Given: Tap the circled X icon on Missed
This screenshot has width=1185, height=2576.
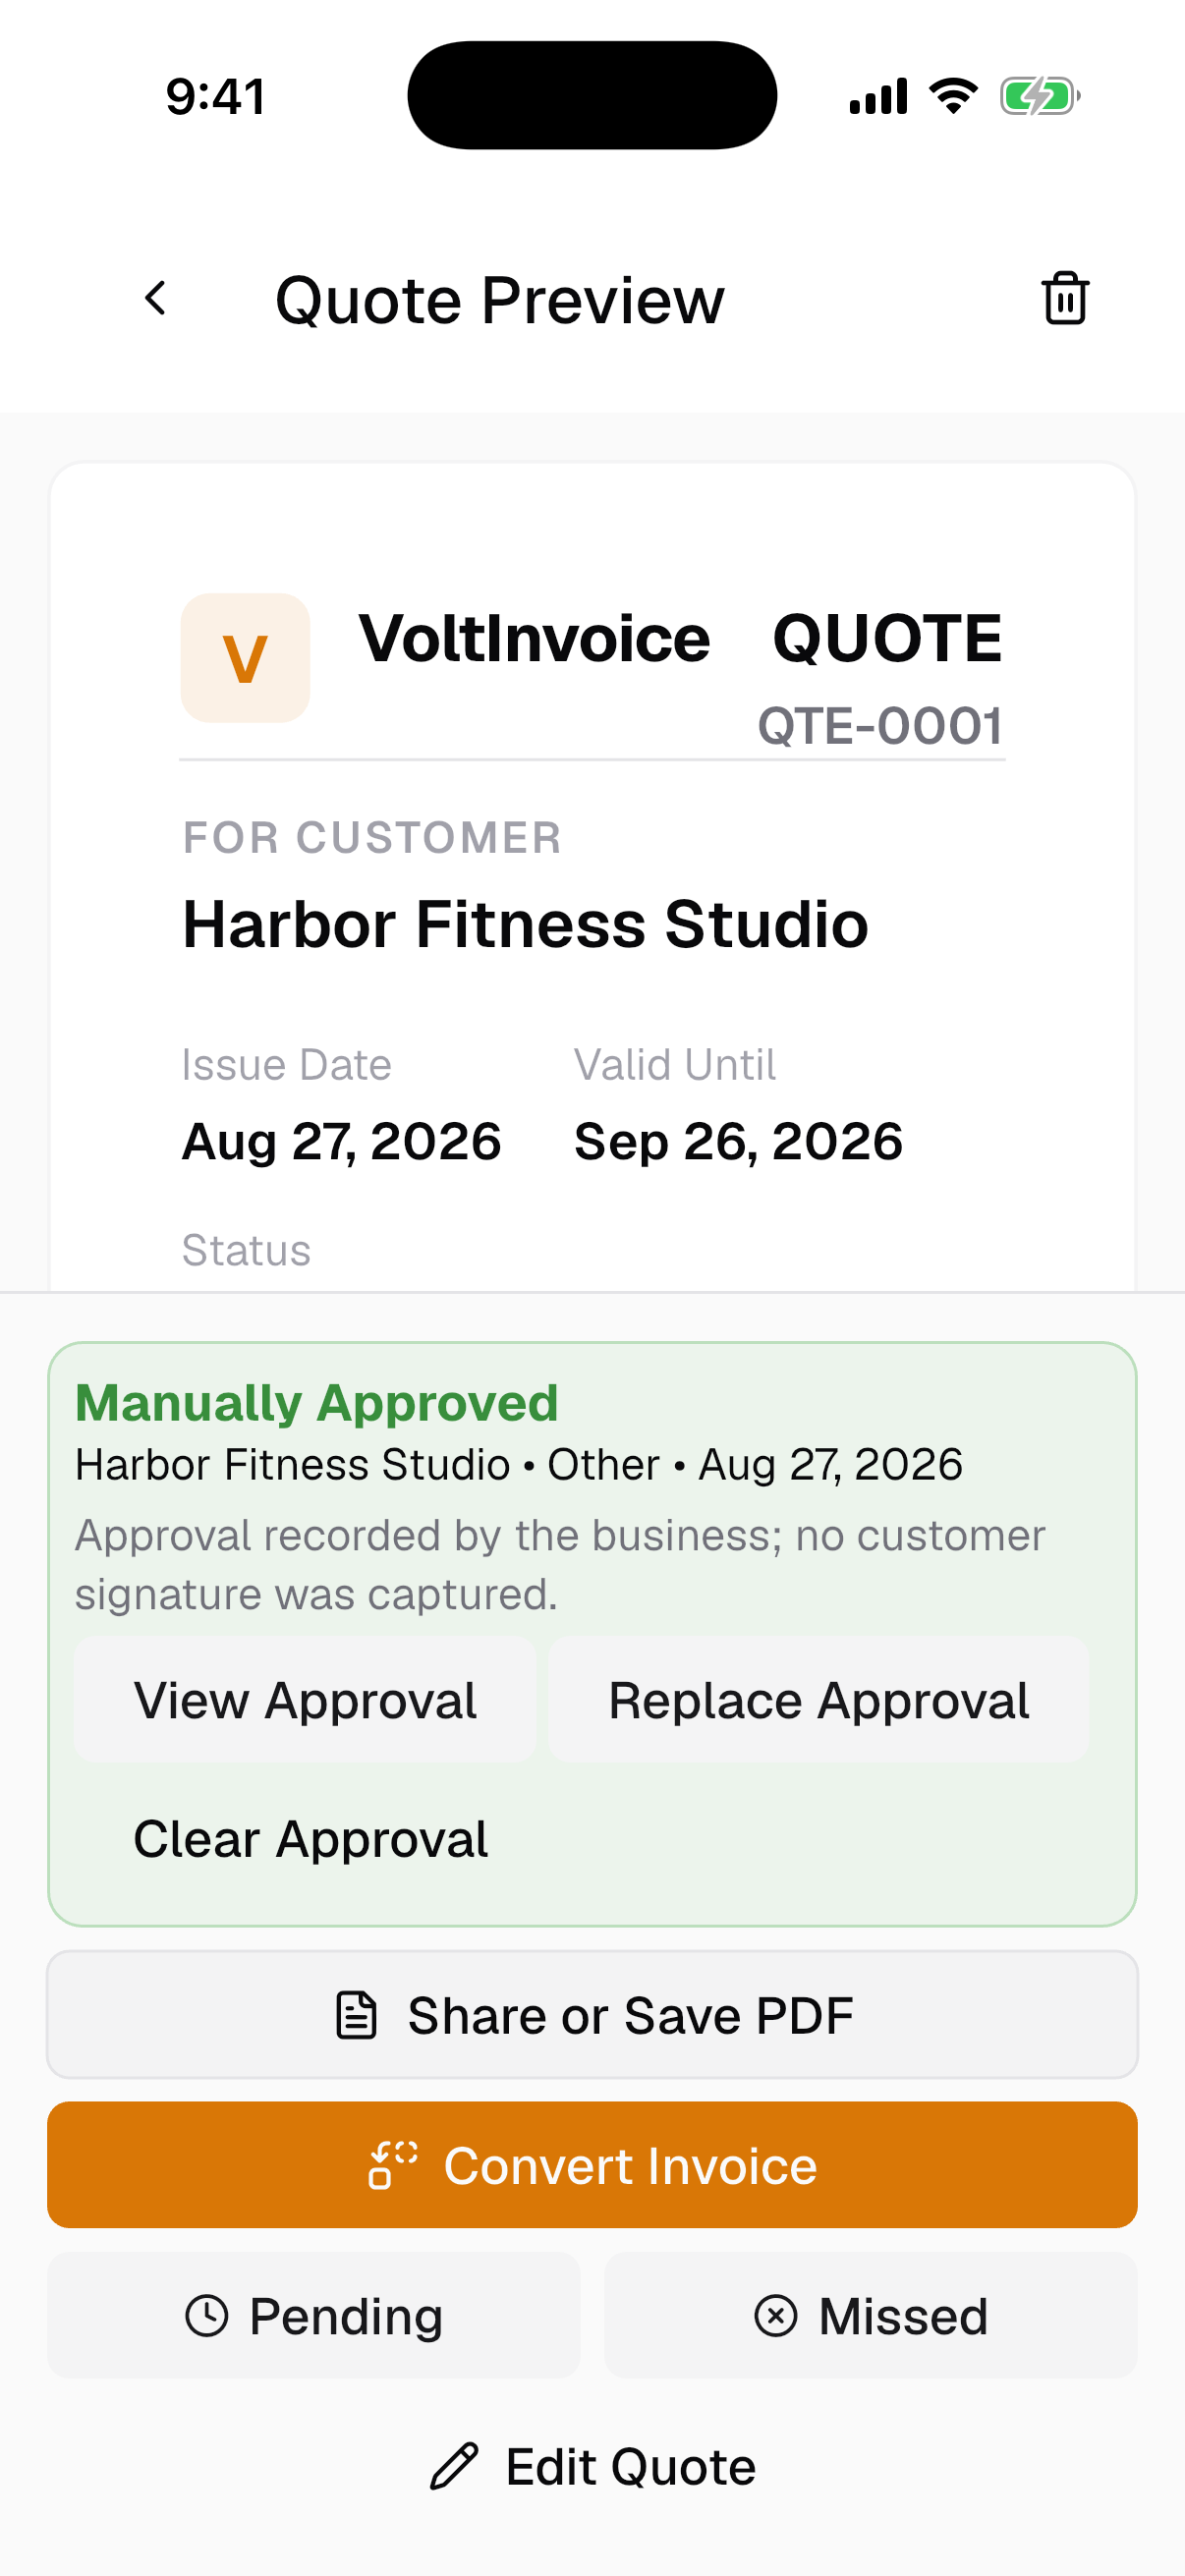Looking at the screenshot, I should [775, 2316].
